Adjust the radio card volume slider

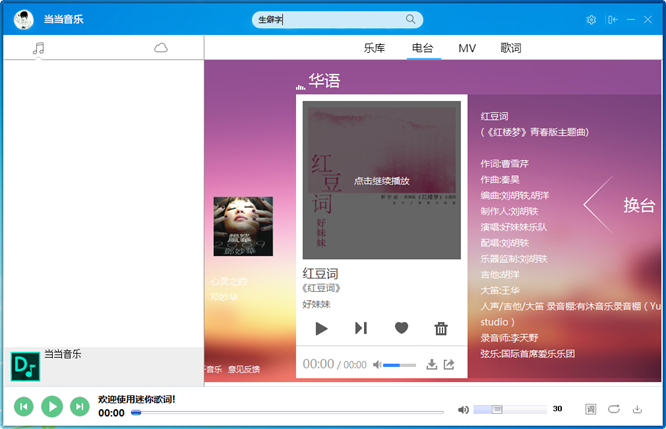pos(399,365)
